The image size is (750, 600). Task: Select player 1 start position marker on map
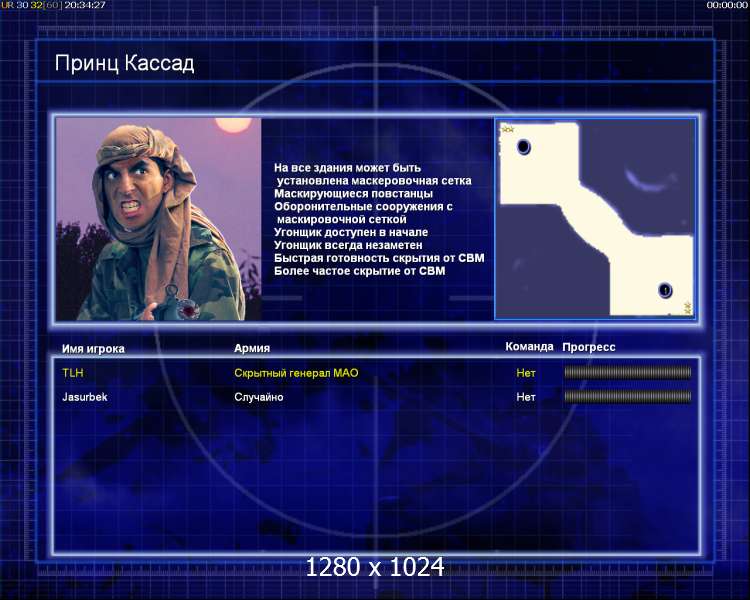(x=665, y=290)
